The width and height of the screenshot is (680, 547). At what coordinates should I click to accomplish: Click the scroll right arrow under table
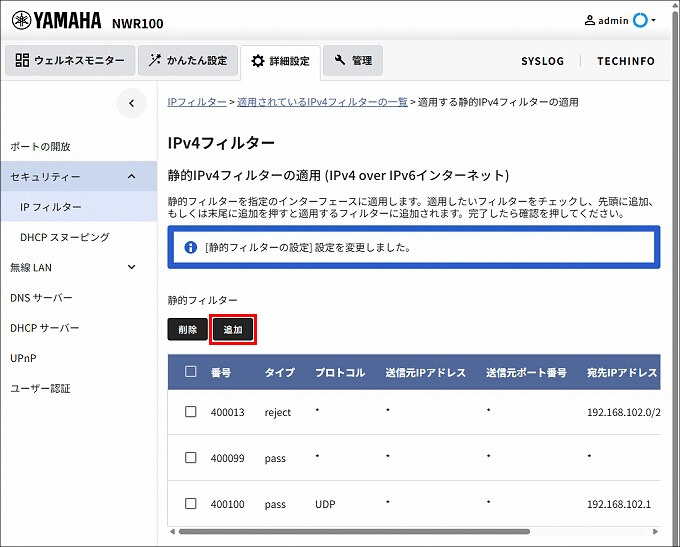point(655,531)
